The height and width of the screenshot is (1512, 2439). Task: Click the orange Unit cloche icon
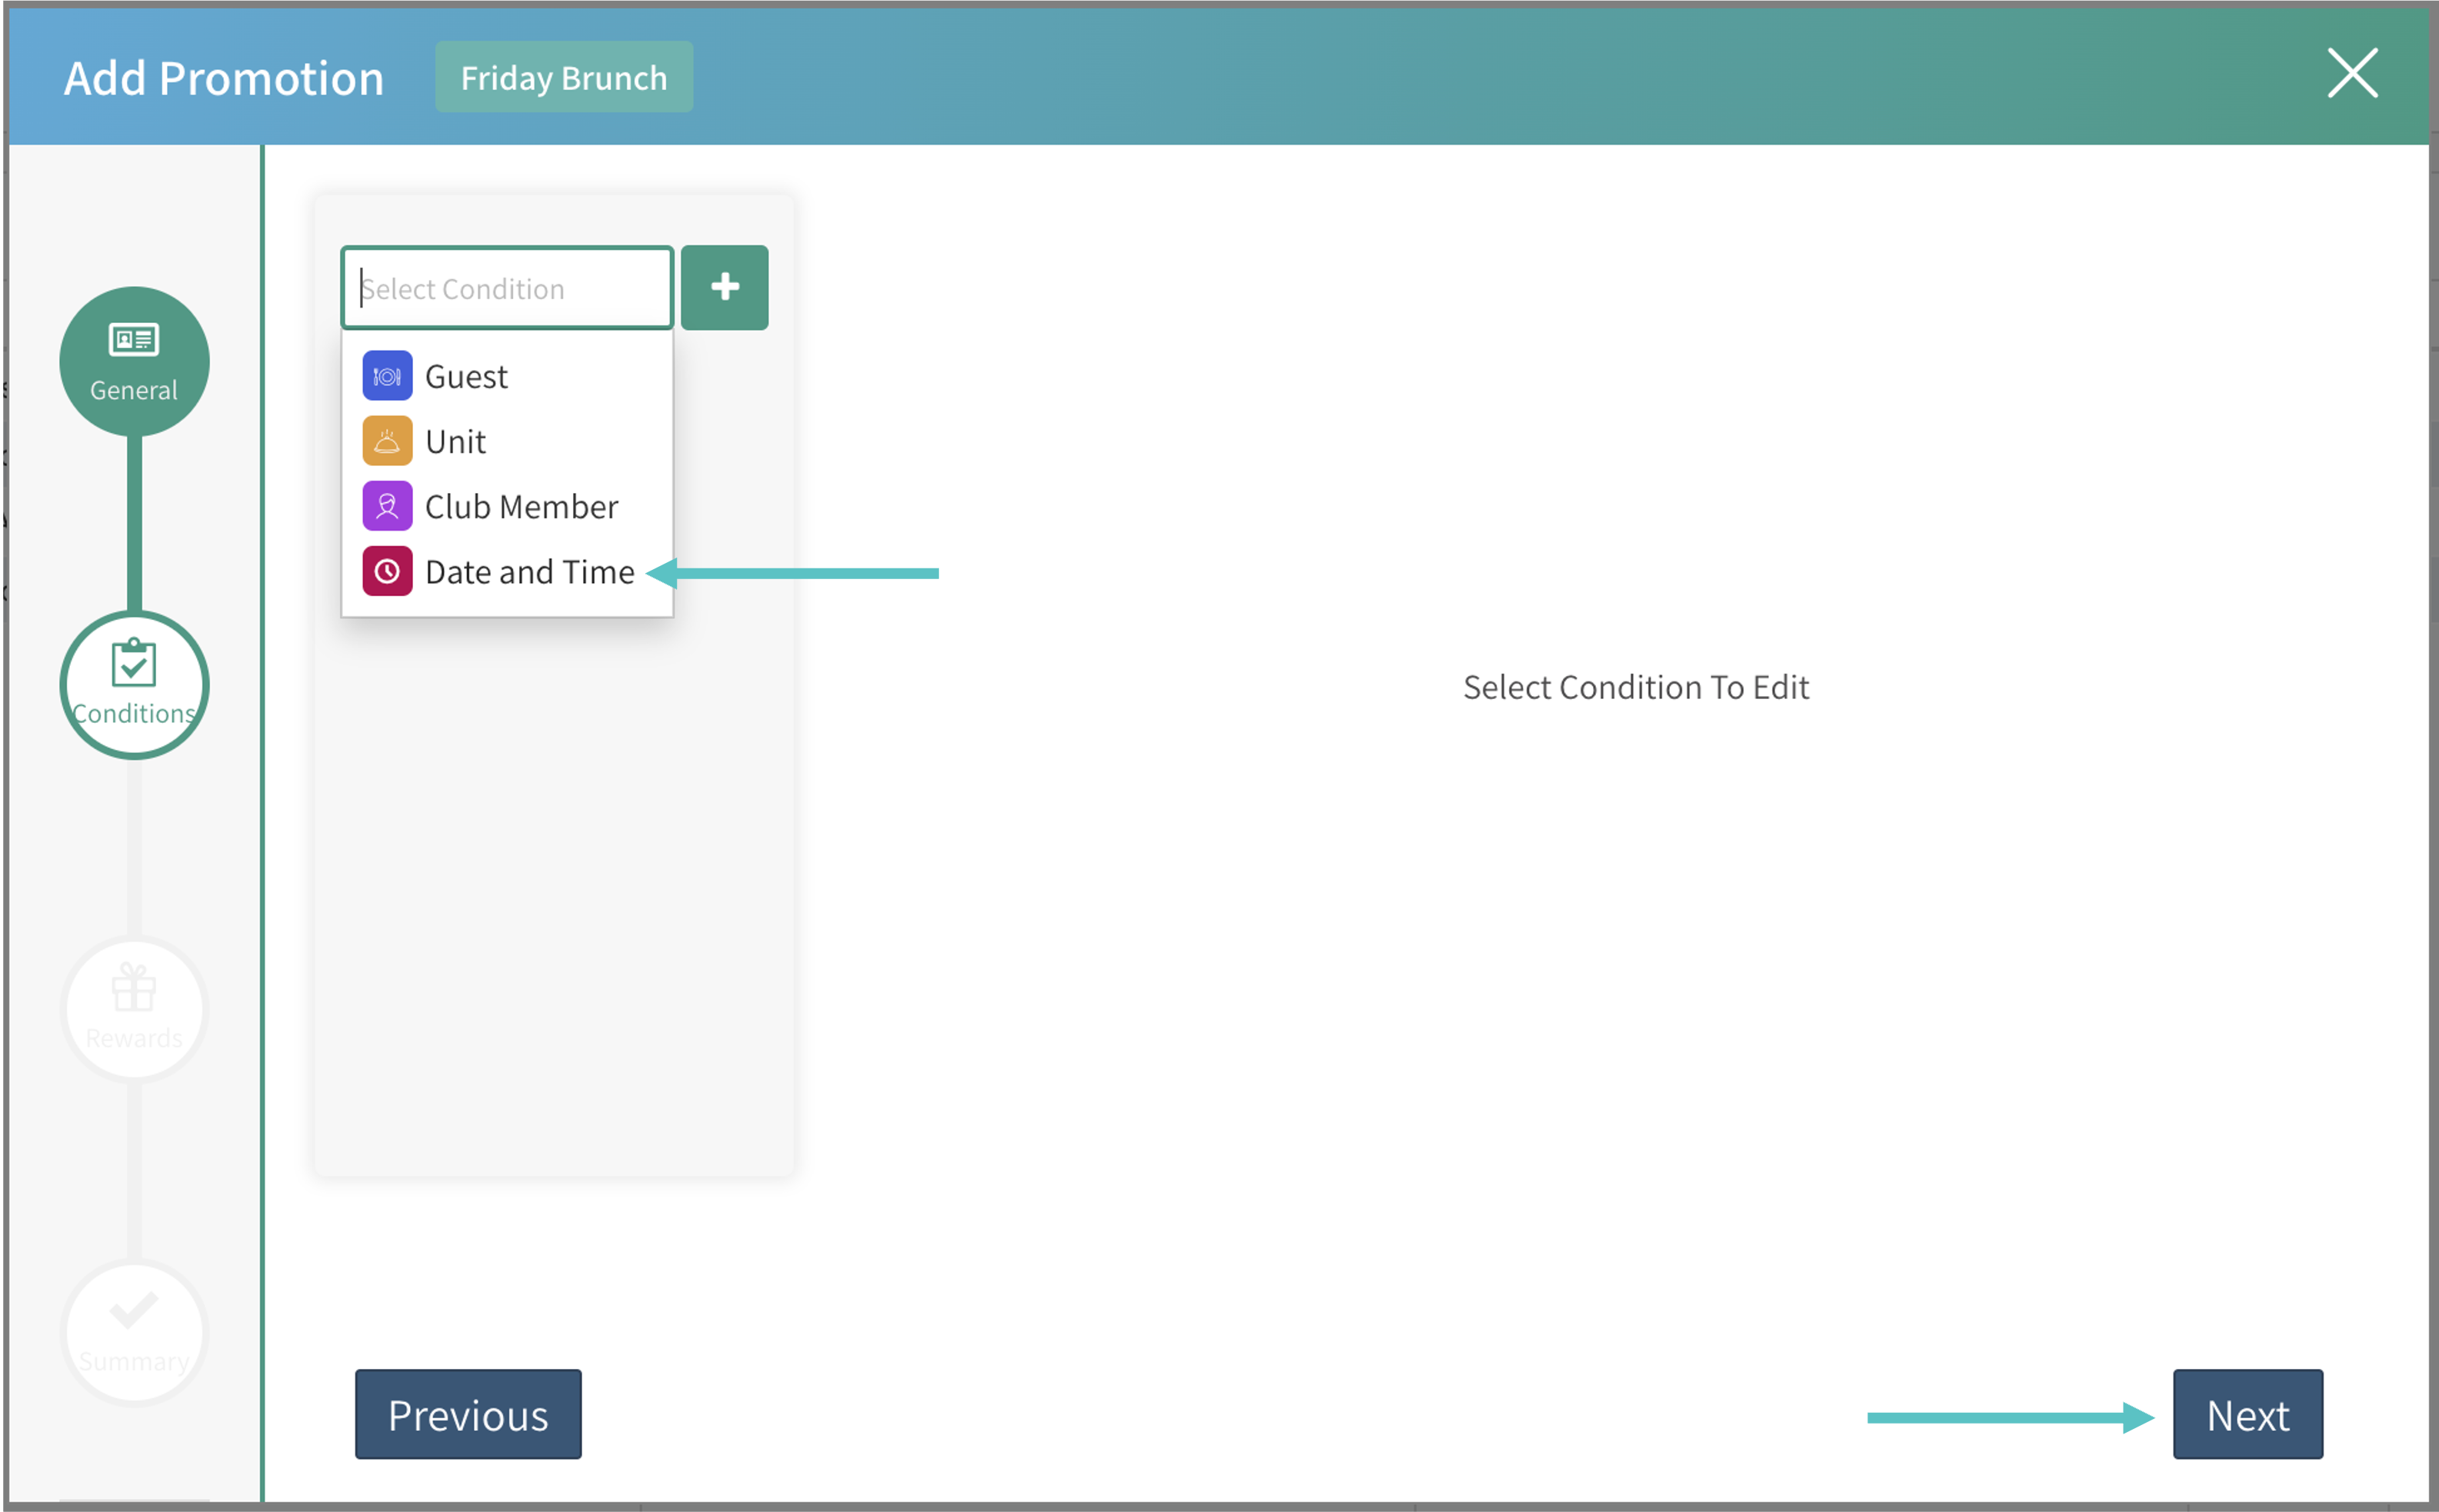[387, 441]
